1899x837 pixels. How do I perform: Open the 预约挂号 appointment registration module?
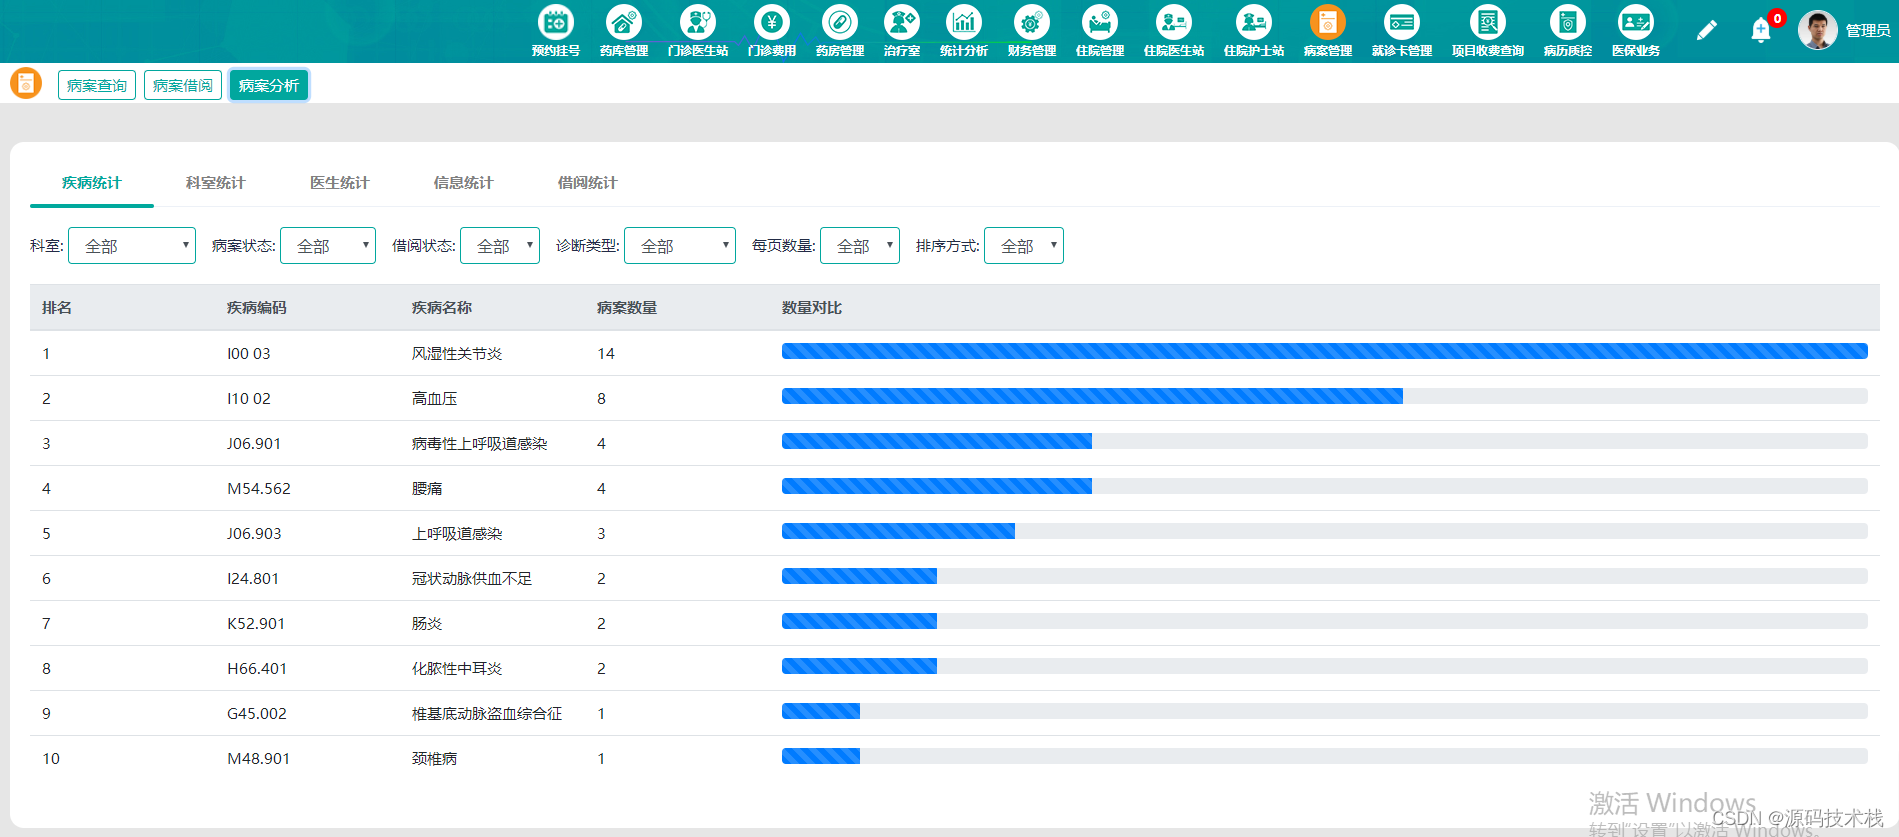(556, 31)
